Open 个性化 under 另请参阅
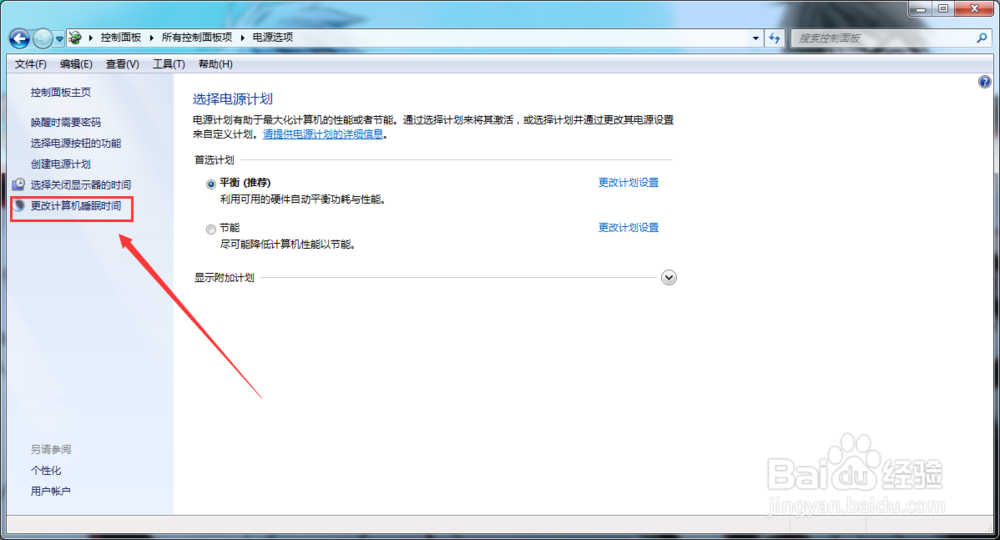The height and width of the screenshot is (540, 1000). click(x=46, y=471)
